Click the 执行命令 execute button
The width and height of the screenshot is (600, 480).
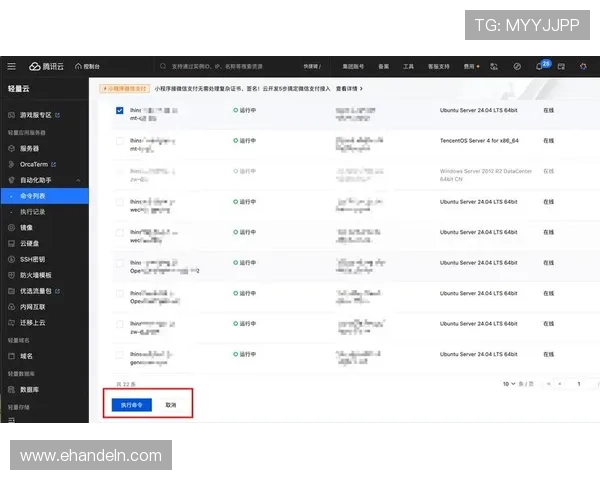[x=131, y=405]
